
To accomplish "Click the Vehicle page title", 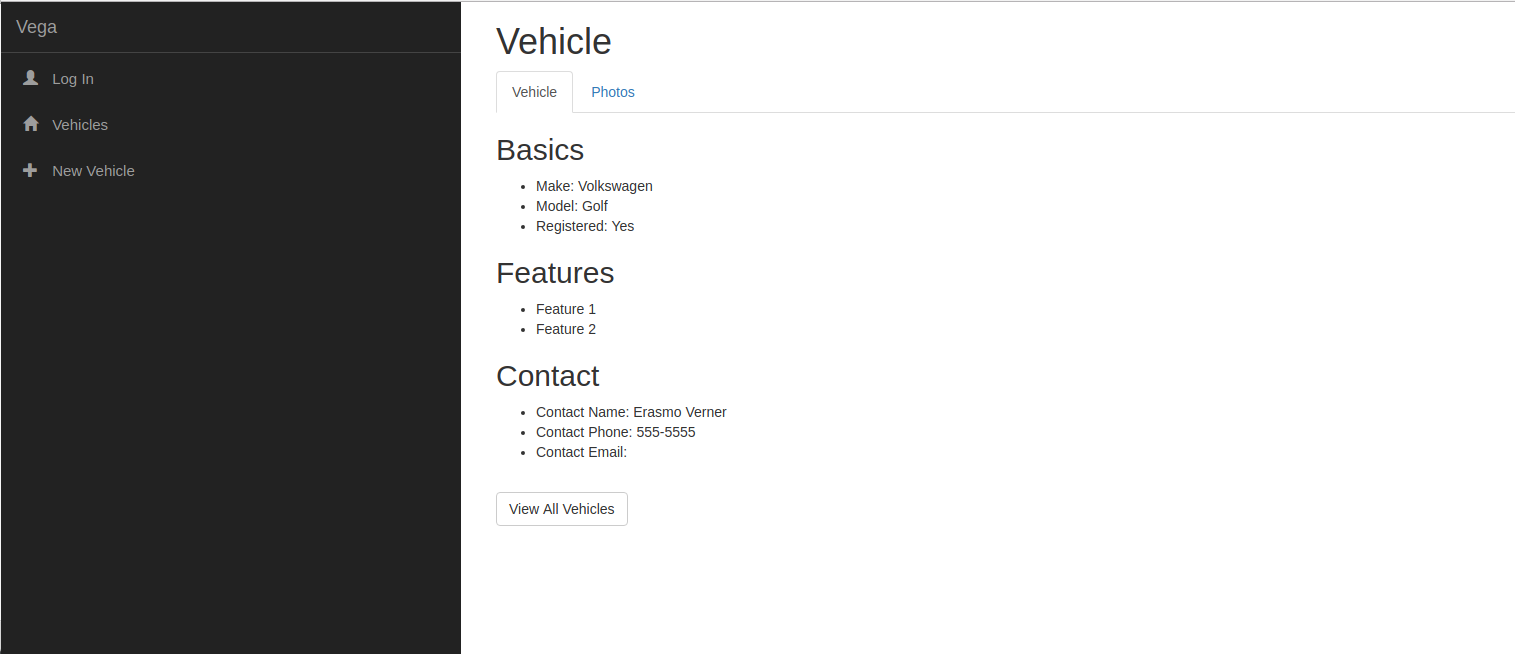I will [553, 41].
